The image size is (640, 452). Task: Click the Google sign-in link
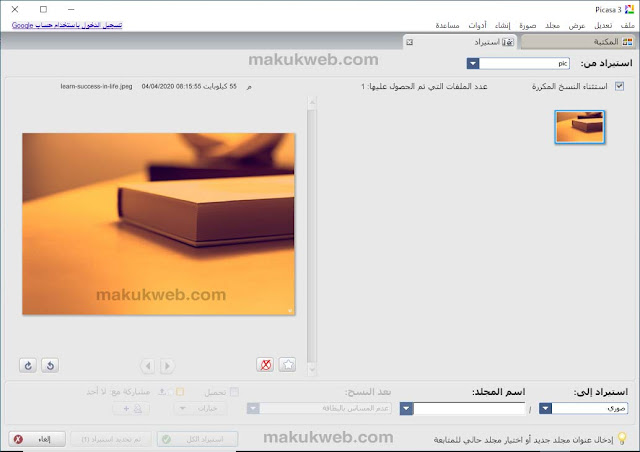pos(67,25)
